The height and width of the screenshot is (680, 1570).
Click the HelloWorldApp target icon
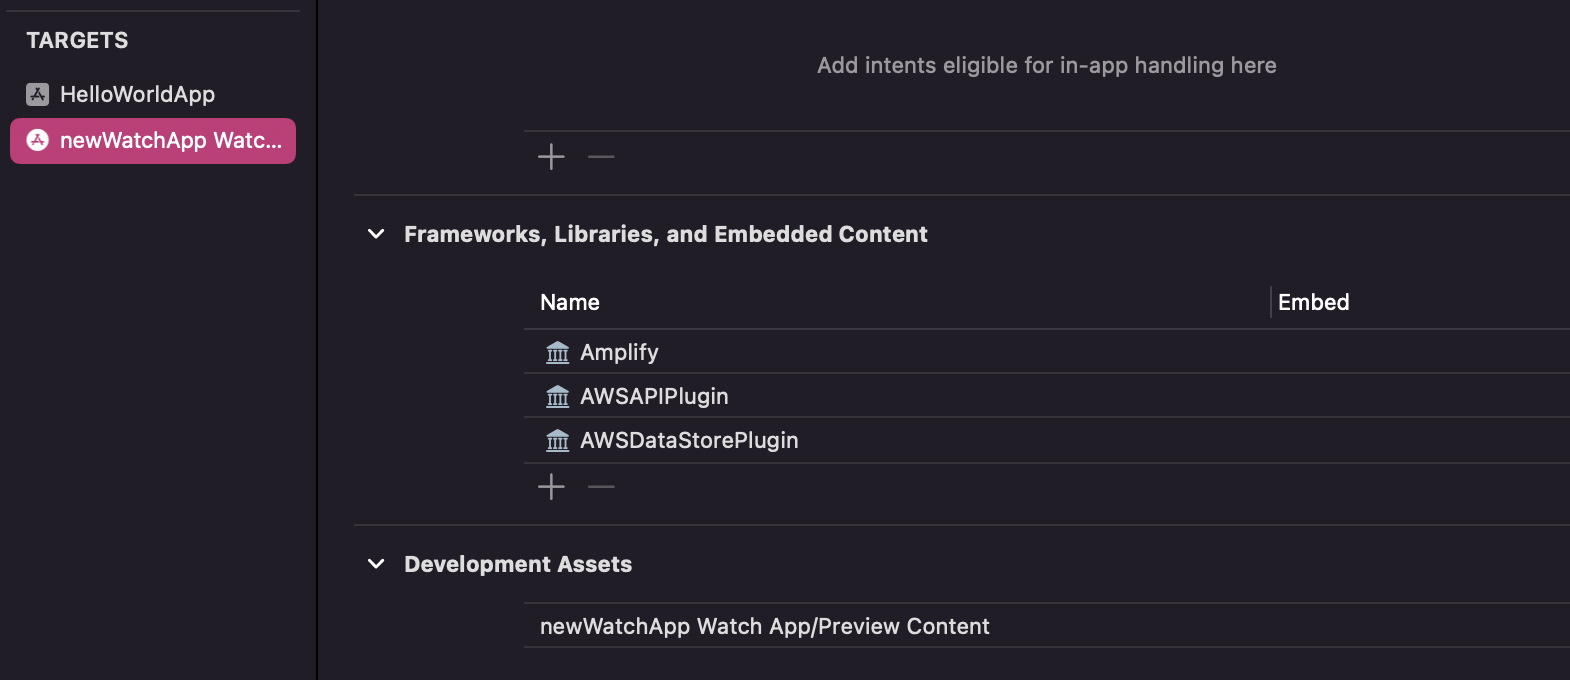37,94
